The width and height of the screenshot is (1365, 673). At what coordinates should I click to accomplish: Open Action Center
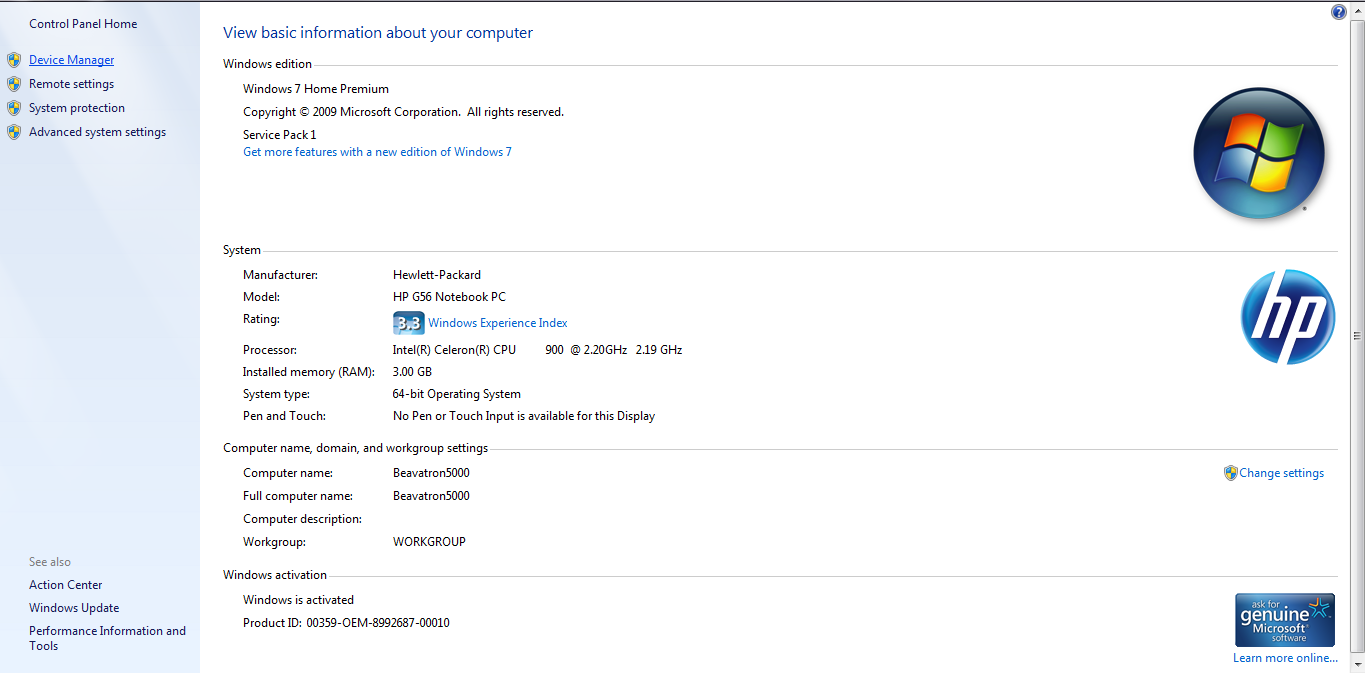point(65,585)
